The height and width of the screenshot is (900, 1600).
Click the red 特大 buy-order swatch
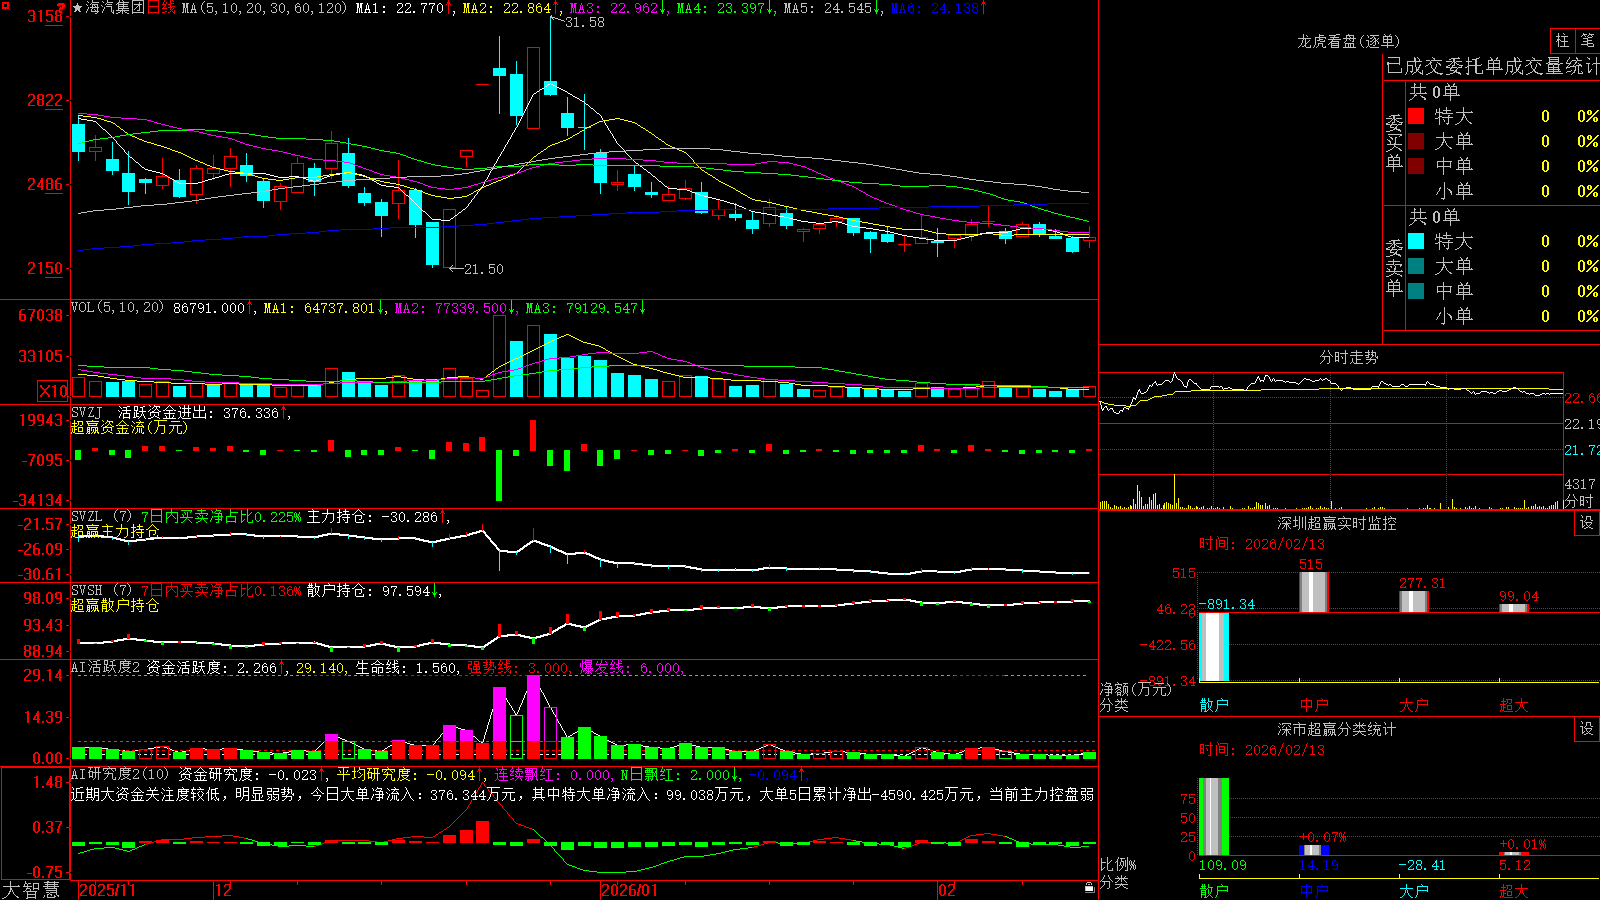(1416, 116)
